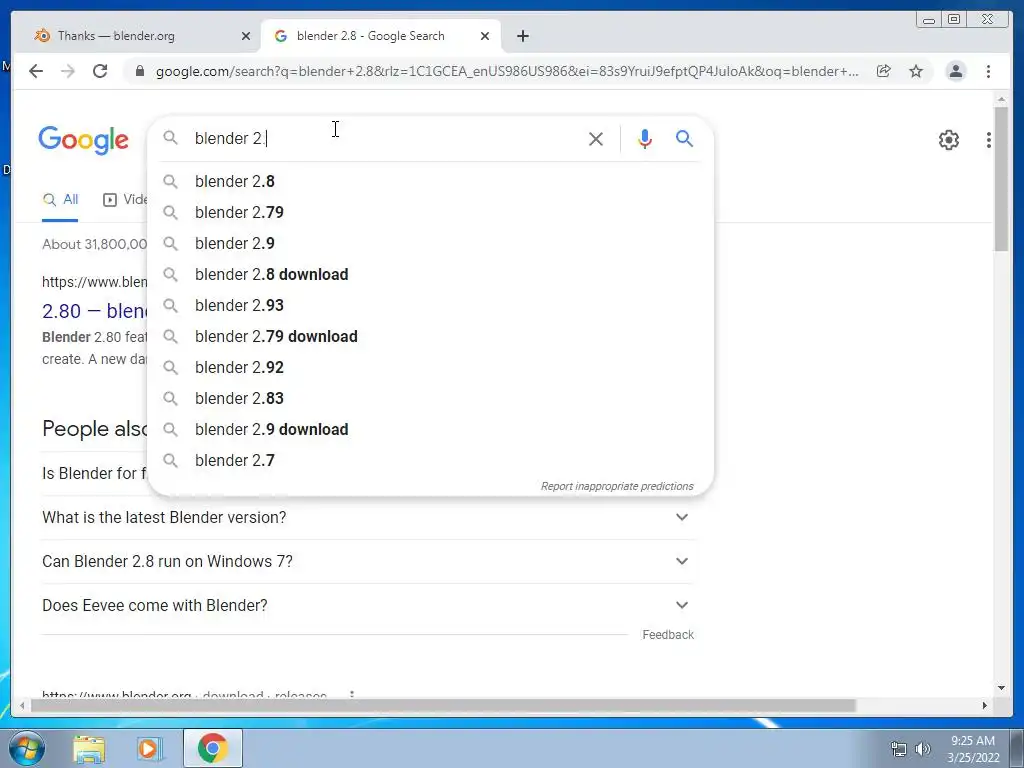Click the Feedback link
Screen dimensions: 1024x768
pyautogui.click(x=667, y=635)
